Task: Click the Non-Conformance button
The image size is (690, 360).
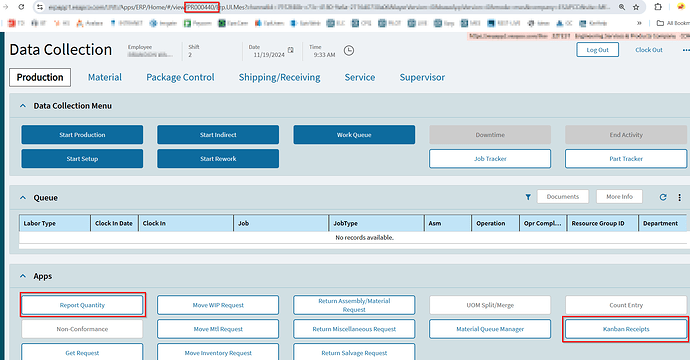Action: point(82,329)
